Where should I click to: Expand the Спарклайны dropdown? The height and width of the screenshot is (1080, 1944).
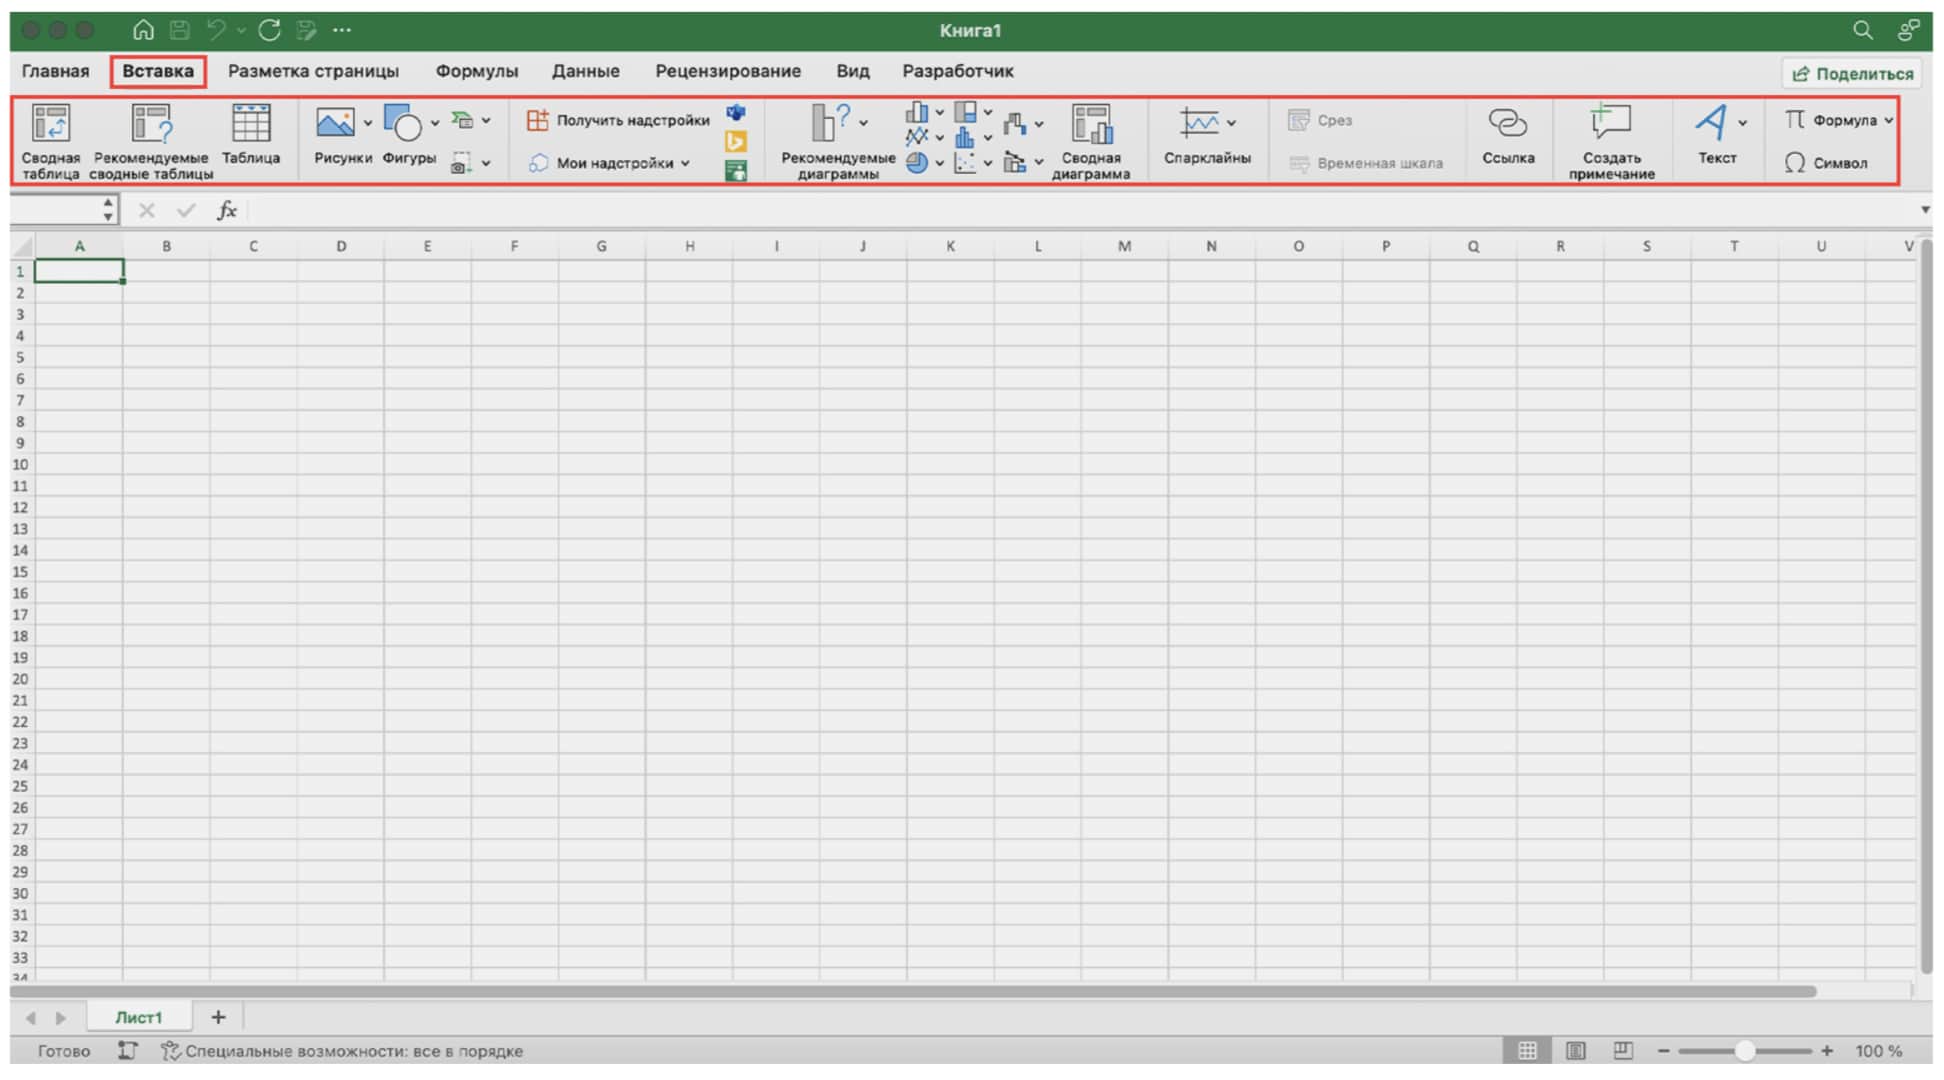point(1231,123)
